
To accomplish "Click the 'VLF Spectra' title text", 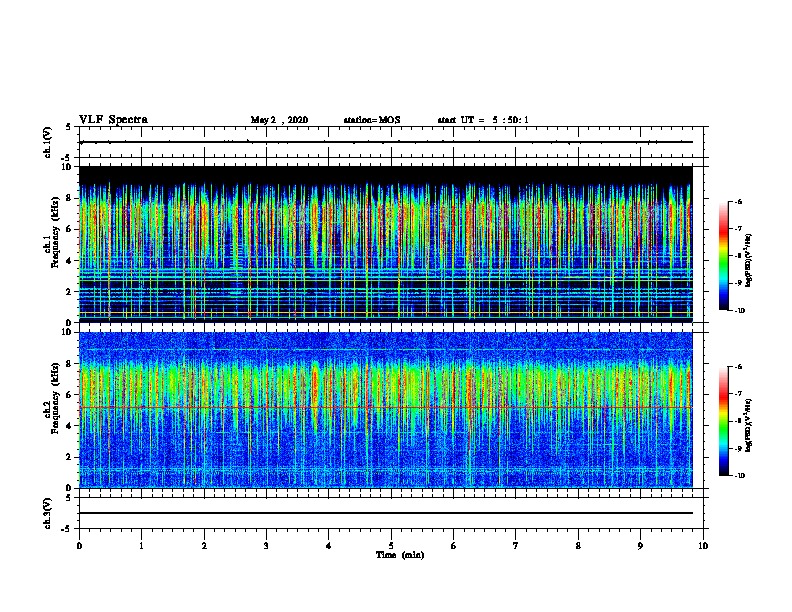I will click(x=113, y=120).
